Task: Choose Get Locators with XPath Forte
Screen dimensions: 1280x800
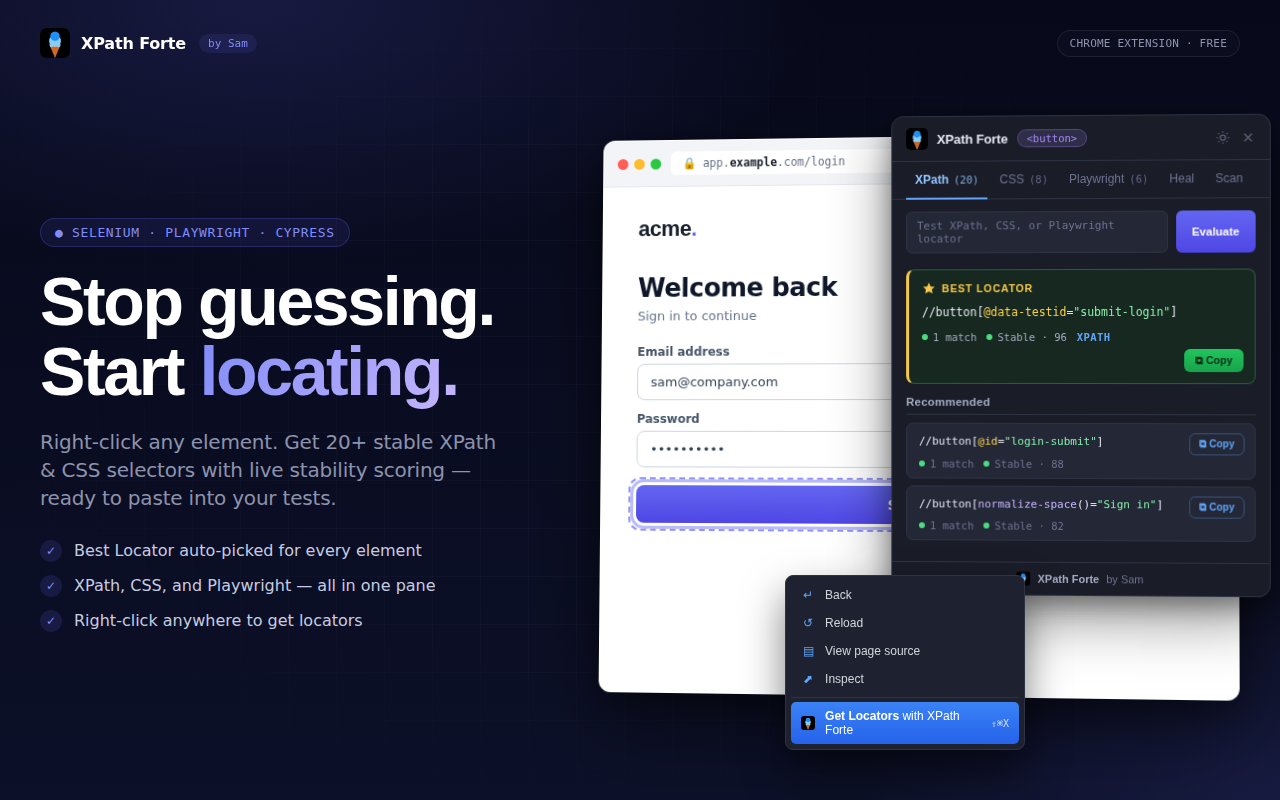Action: pos(905,723)
